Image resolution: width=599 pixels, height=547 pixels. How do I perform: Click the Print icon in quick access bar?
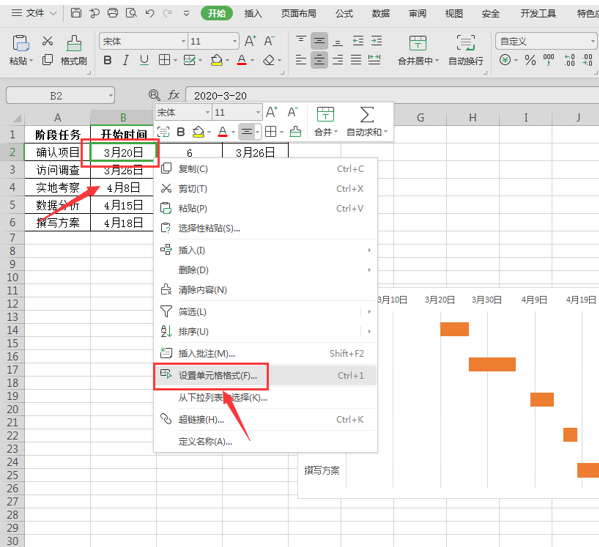[x=113, y=13]
